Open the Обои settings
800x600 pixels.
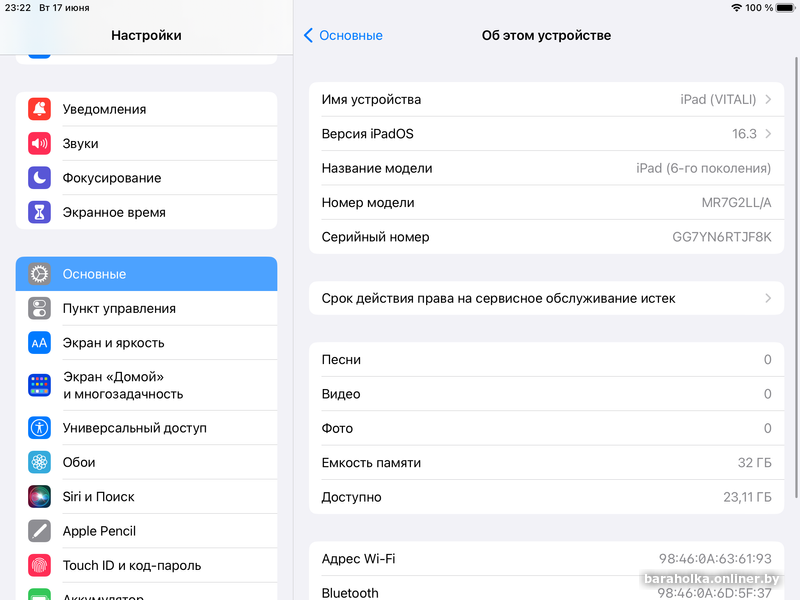tap(146, 462)
